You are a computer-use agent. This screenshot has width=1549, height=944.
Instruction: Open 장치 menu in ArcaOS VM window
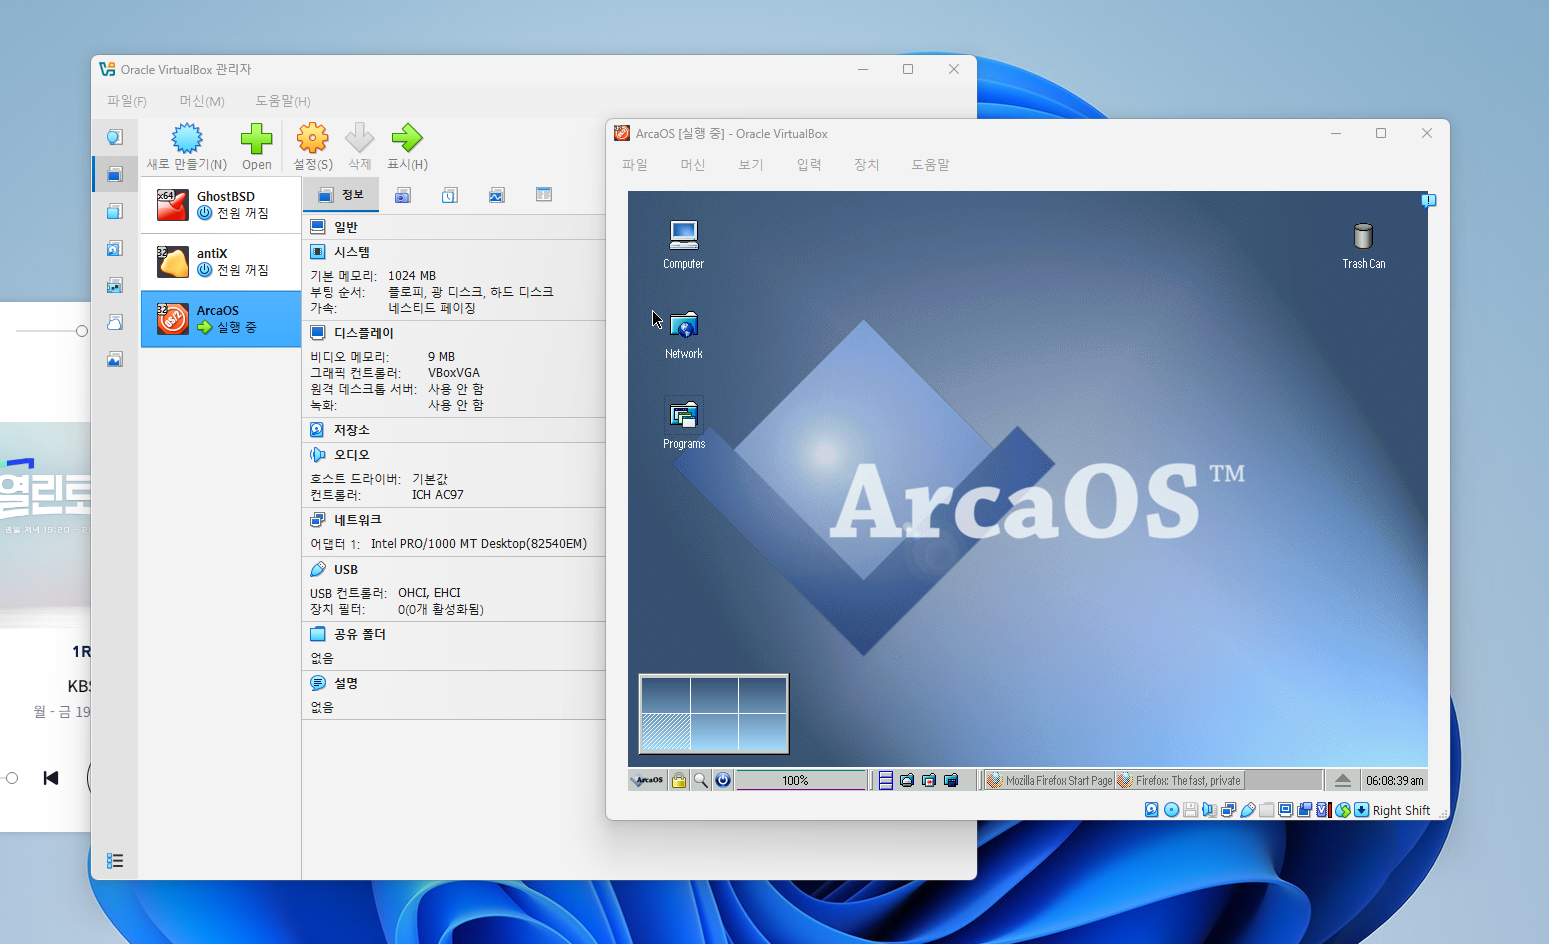tap(867, 165)
